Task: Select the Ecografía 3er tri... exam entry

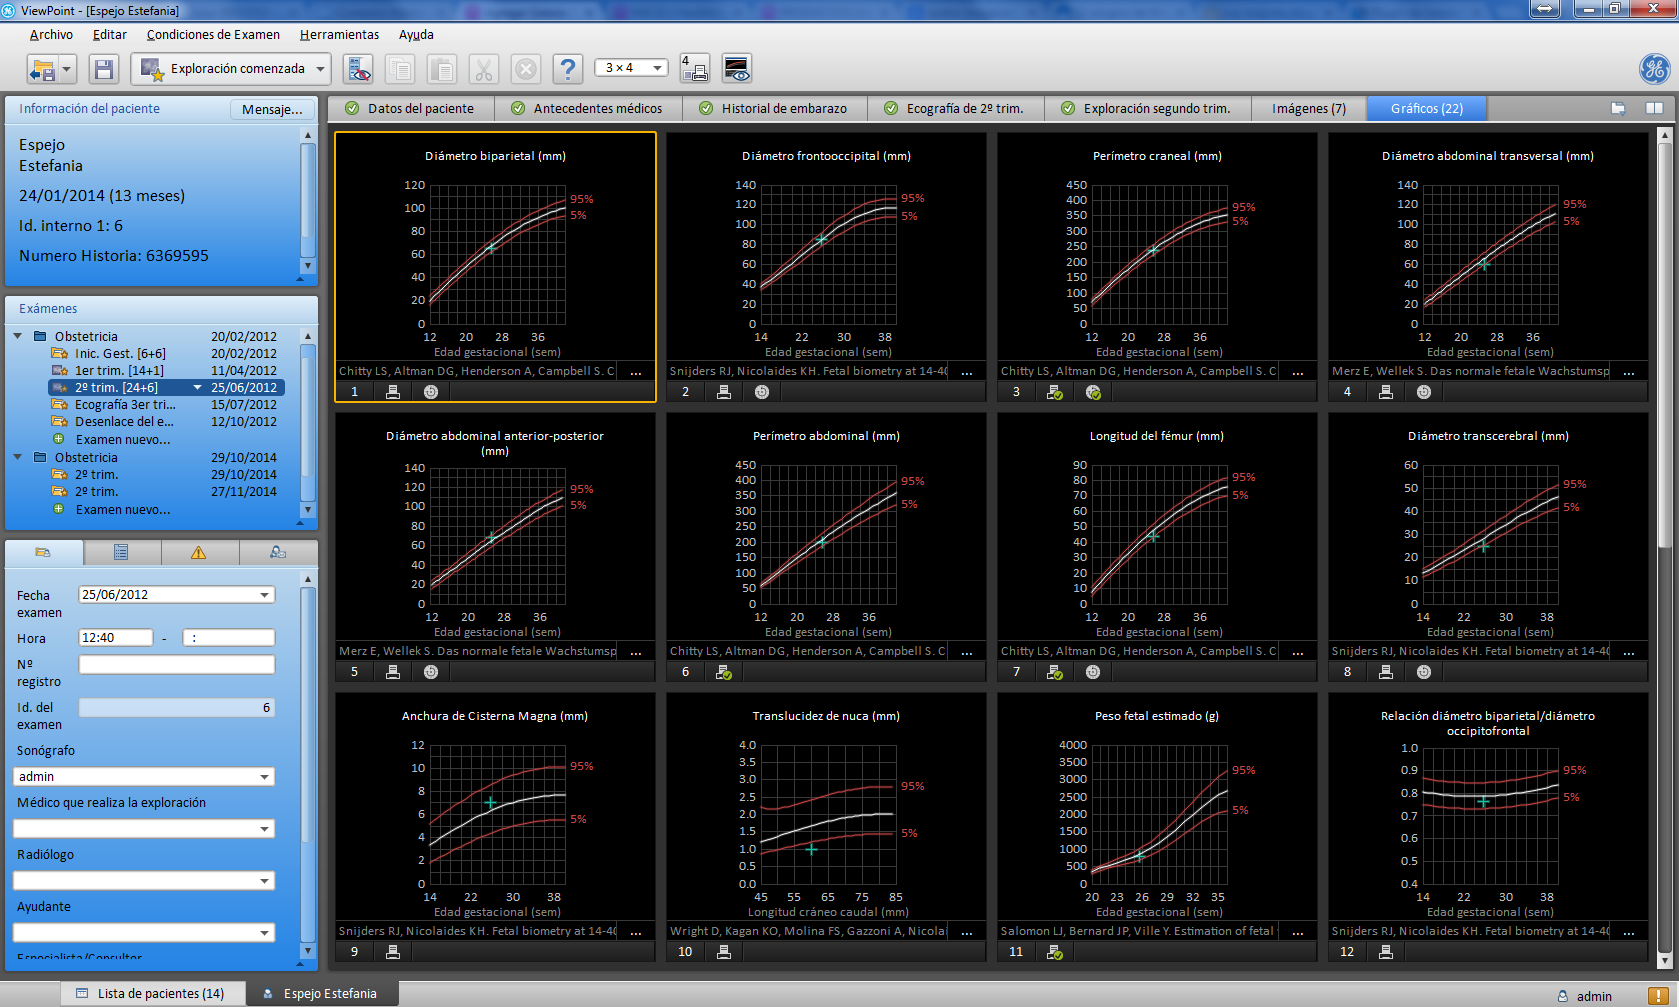Action: [125, 405]
